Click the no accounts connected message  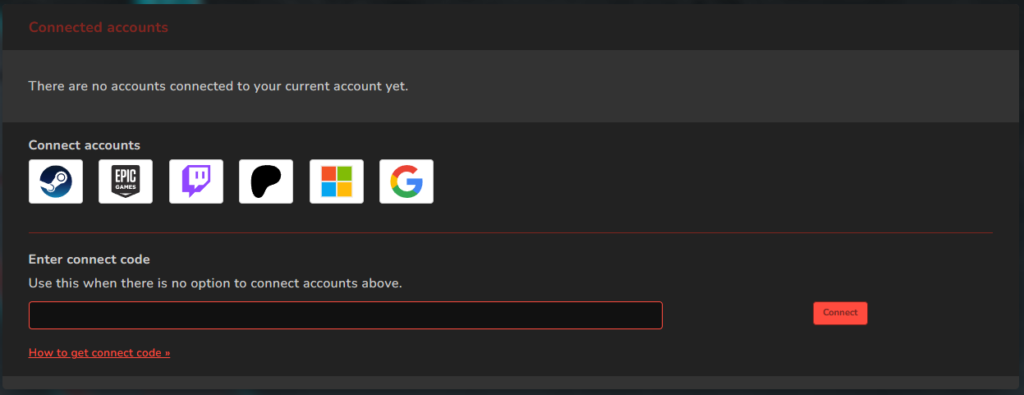pyautogui.click(x=218, y=86)
